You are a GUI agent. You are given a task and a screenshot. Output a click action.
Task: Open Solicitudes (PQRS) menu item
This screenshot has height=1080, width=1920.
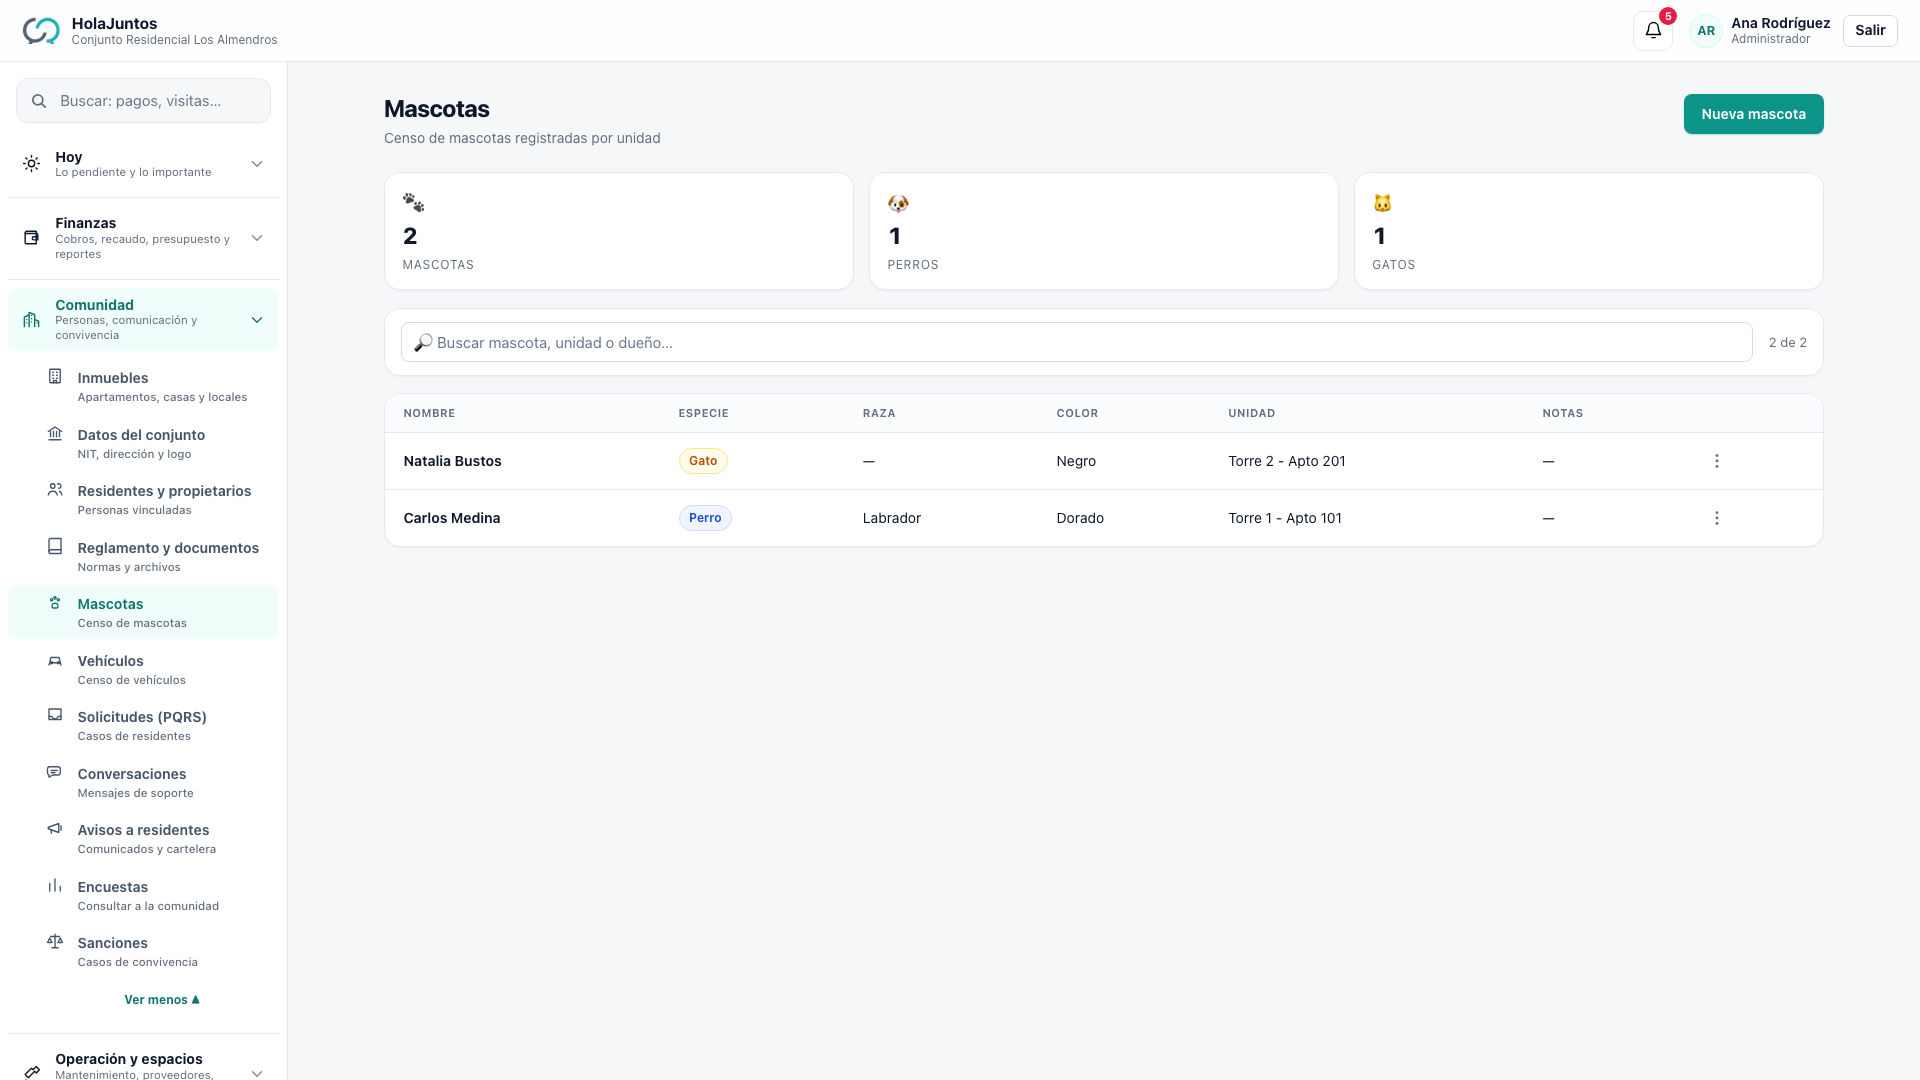(x=143, y=725)
